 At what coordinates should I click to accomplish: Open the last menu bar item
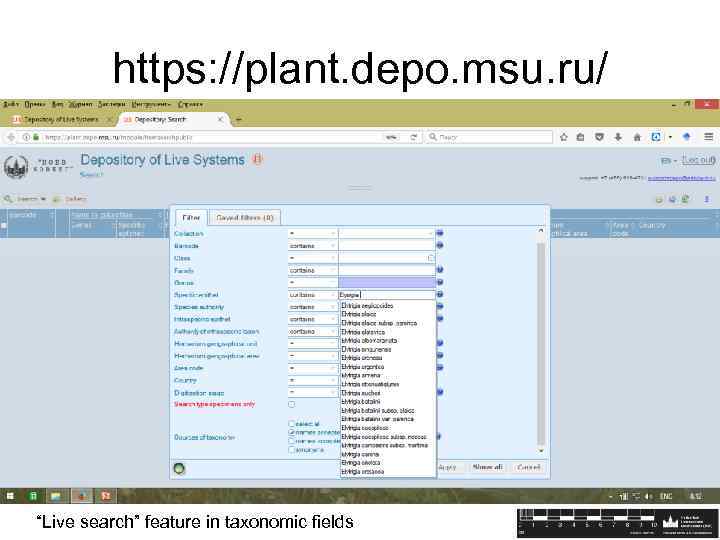(190, 104)
